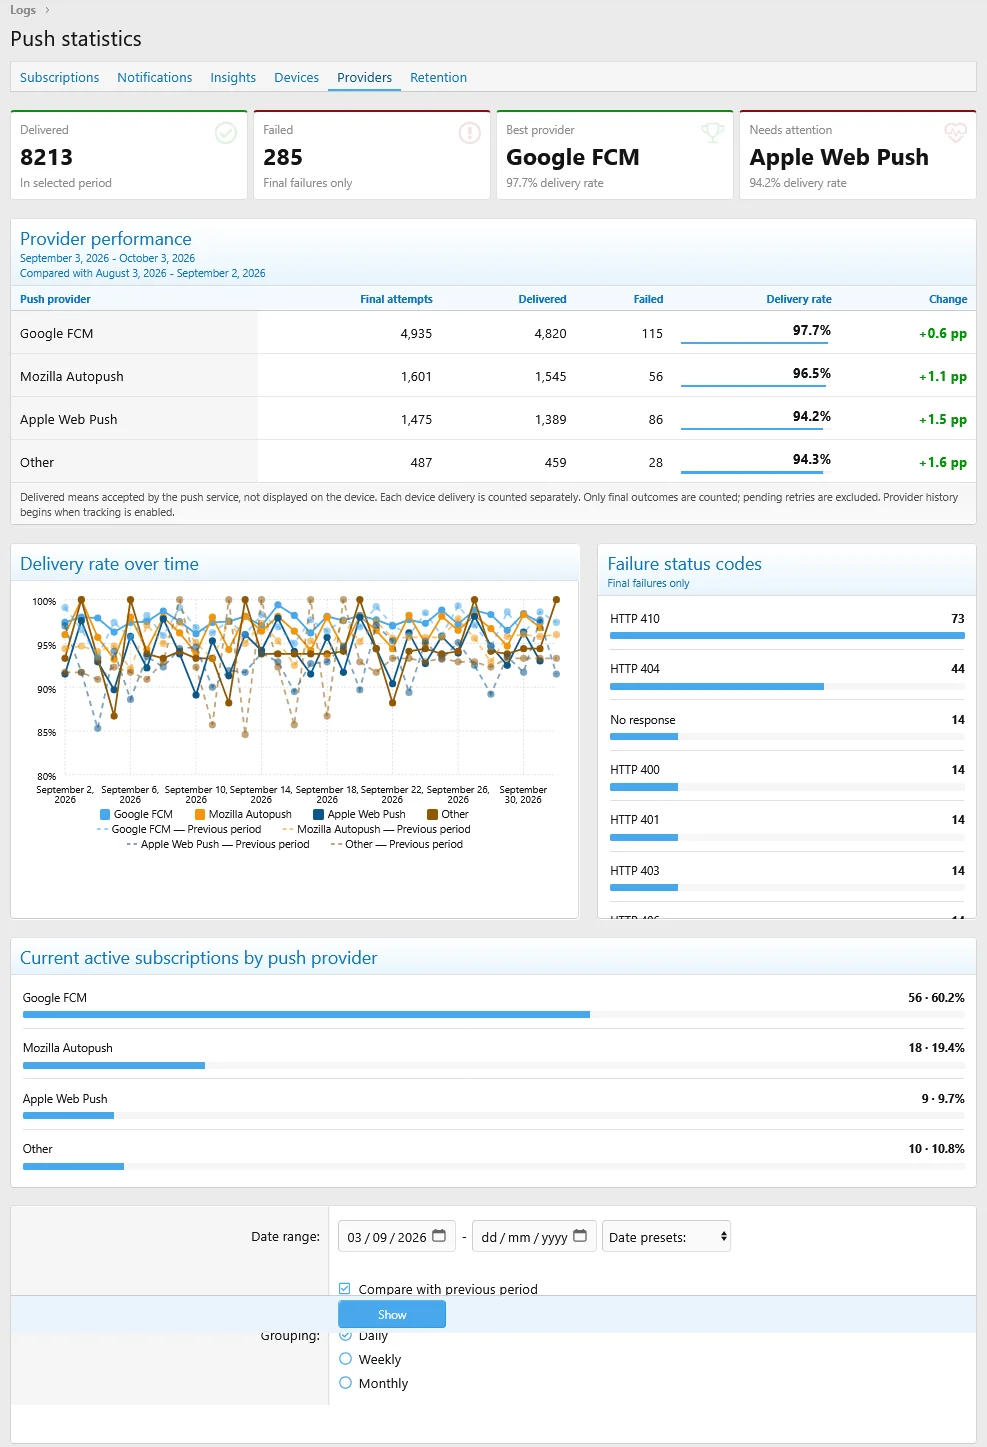
Task: Click the HTTP 401 failure entry
Action: tap(787, 827)
